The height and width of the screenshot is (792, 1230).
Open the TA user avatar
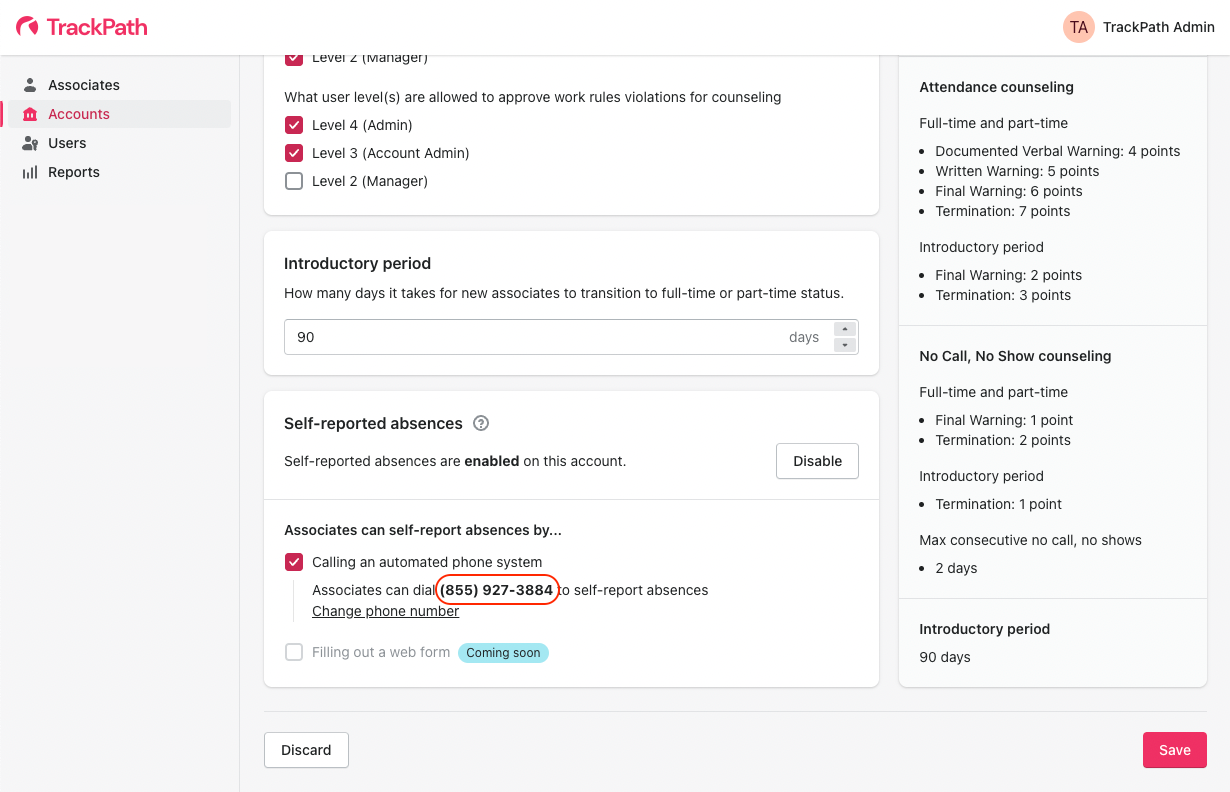1078,27
